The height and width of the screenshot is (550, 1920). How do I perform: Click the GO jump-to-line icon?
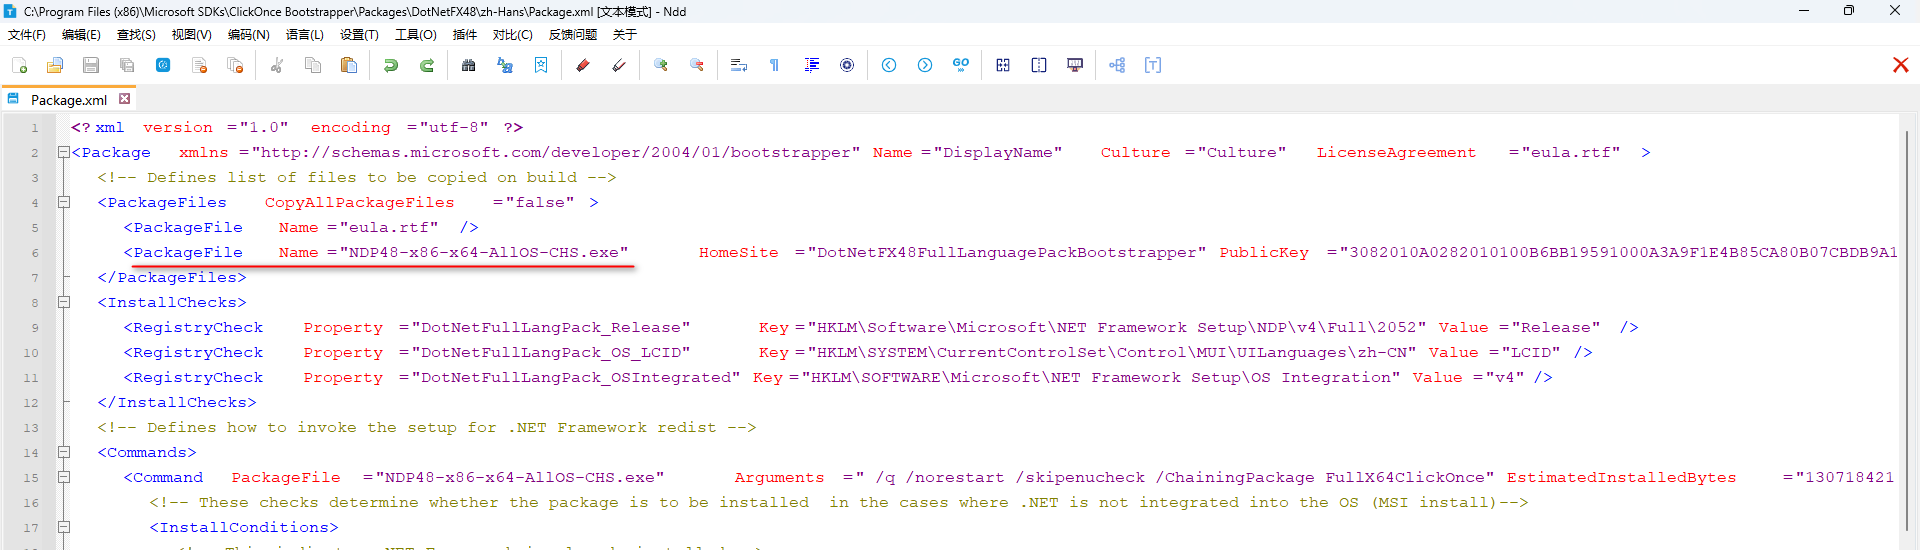pos(961,65)
